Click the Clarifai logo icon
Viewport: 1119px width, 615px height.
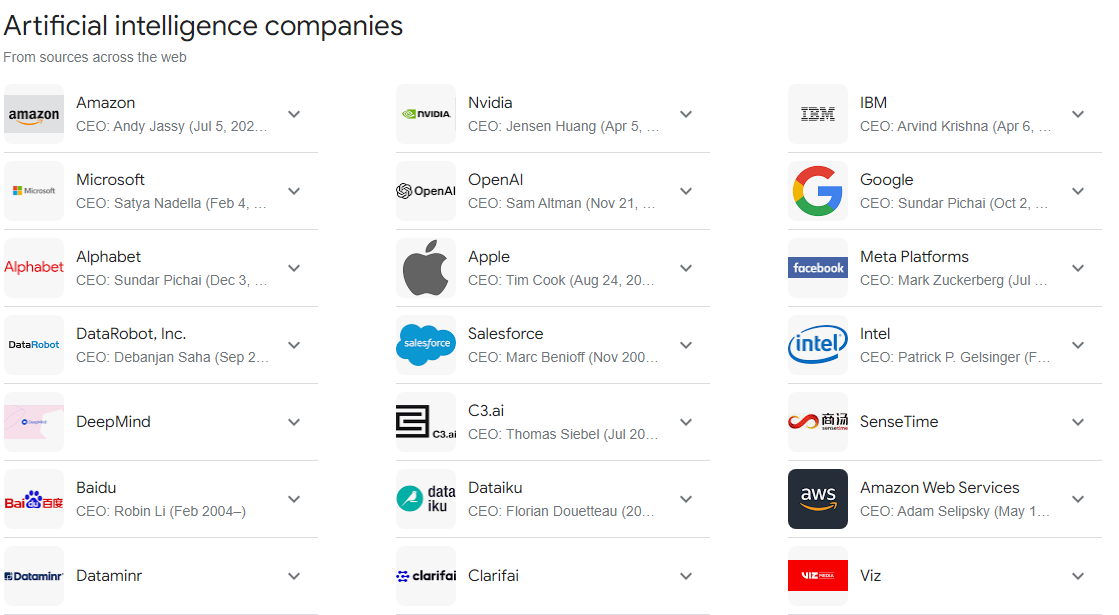click(425, 576)
